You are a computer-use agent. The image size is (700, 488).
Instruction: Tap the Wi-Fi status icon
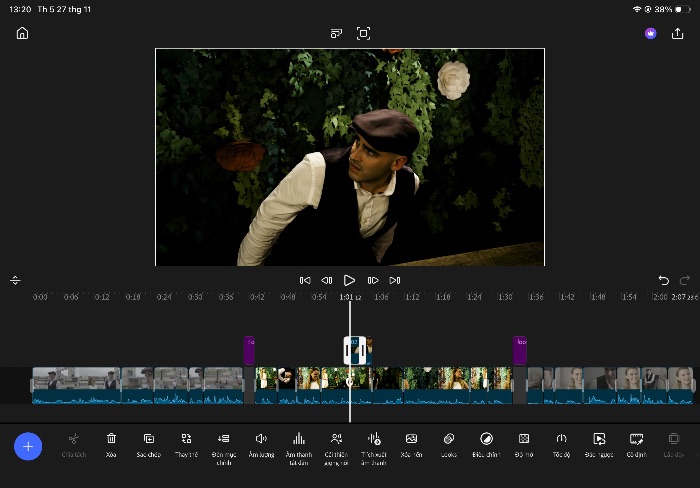point(637,9)
